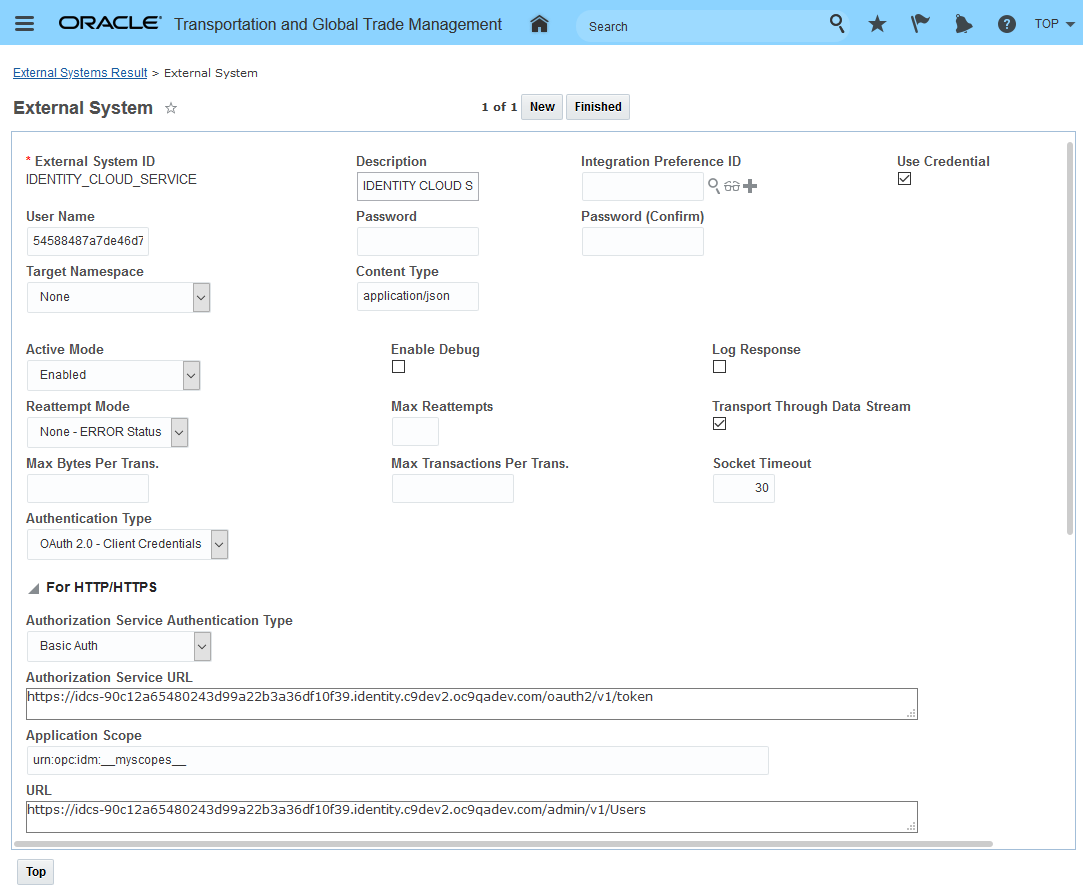This screenshot has height=889, width=1083.
Task: Collapse the For HTTP/HTTPS section
Action: click(x=33, y=589)
